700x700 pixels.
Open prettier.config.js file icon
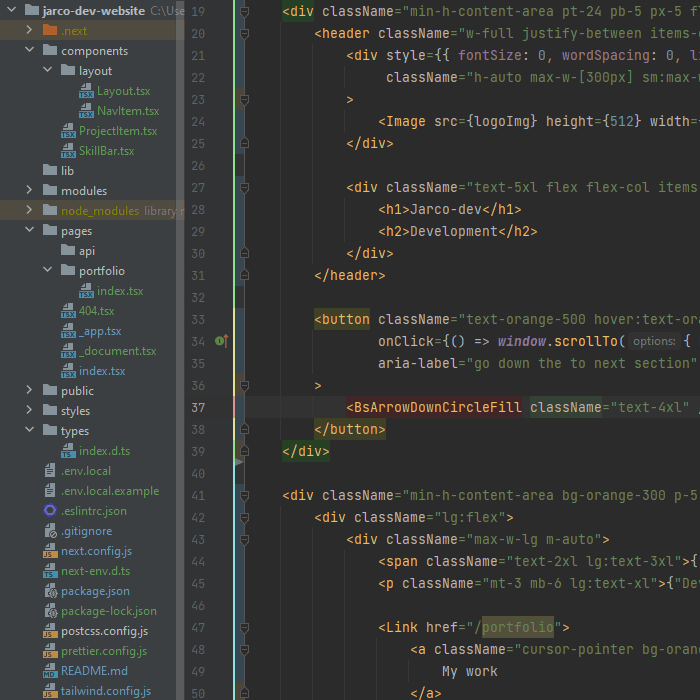click(50, 651)
